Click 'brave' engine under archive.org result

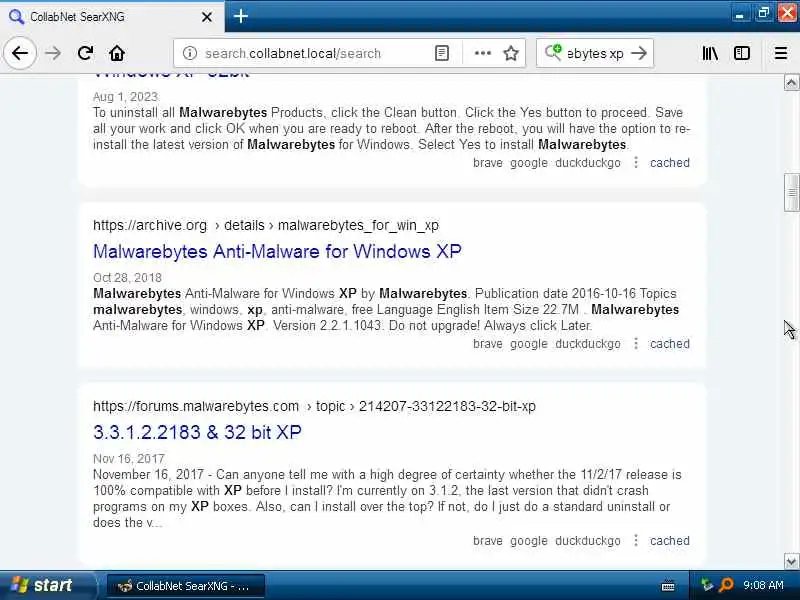[x=488, y=344]
